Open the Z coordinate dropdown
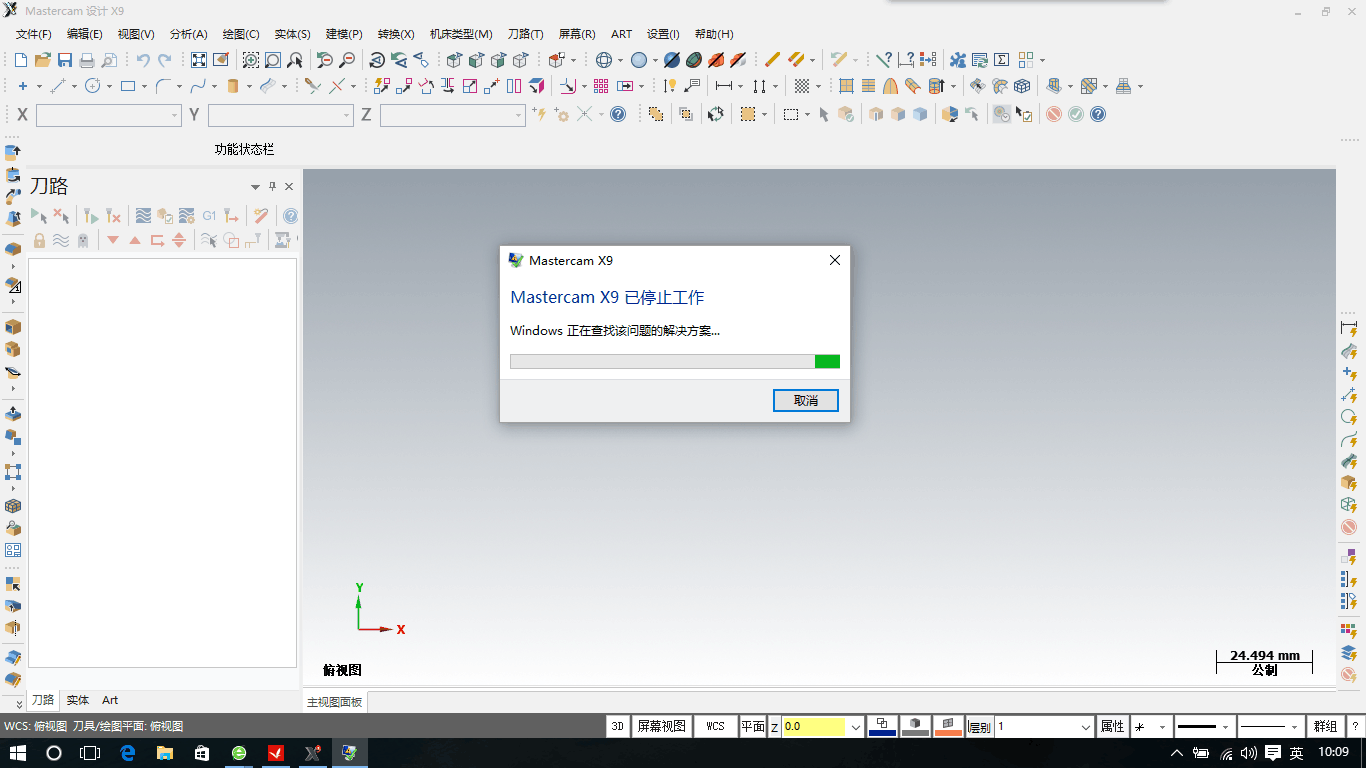Viewport: 1366px width, 768px height. click(519, 116)
